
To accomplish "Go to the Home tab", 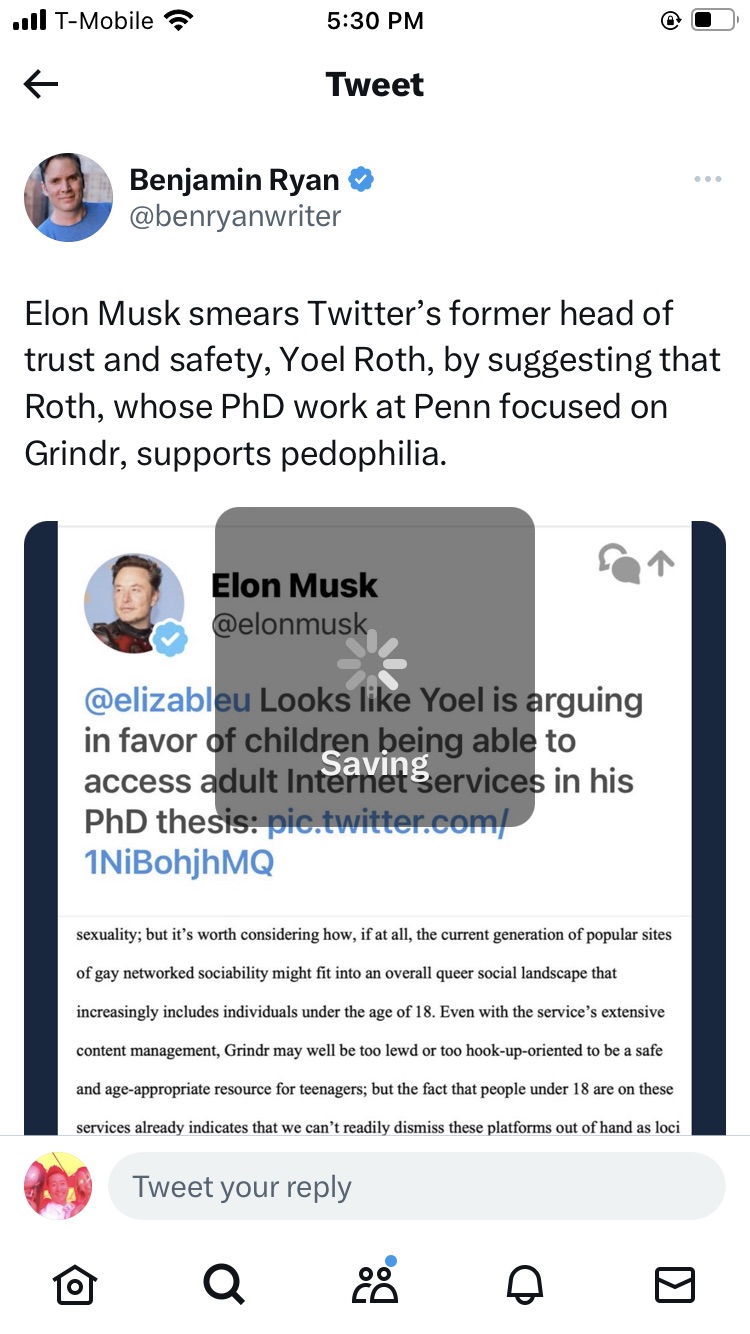I will pos(76,1284).
